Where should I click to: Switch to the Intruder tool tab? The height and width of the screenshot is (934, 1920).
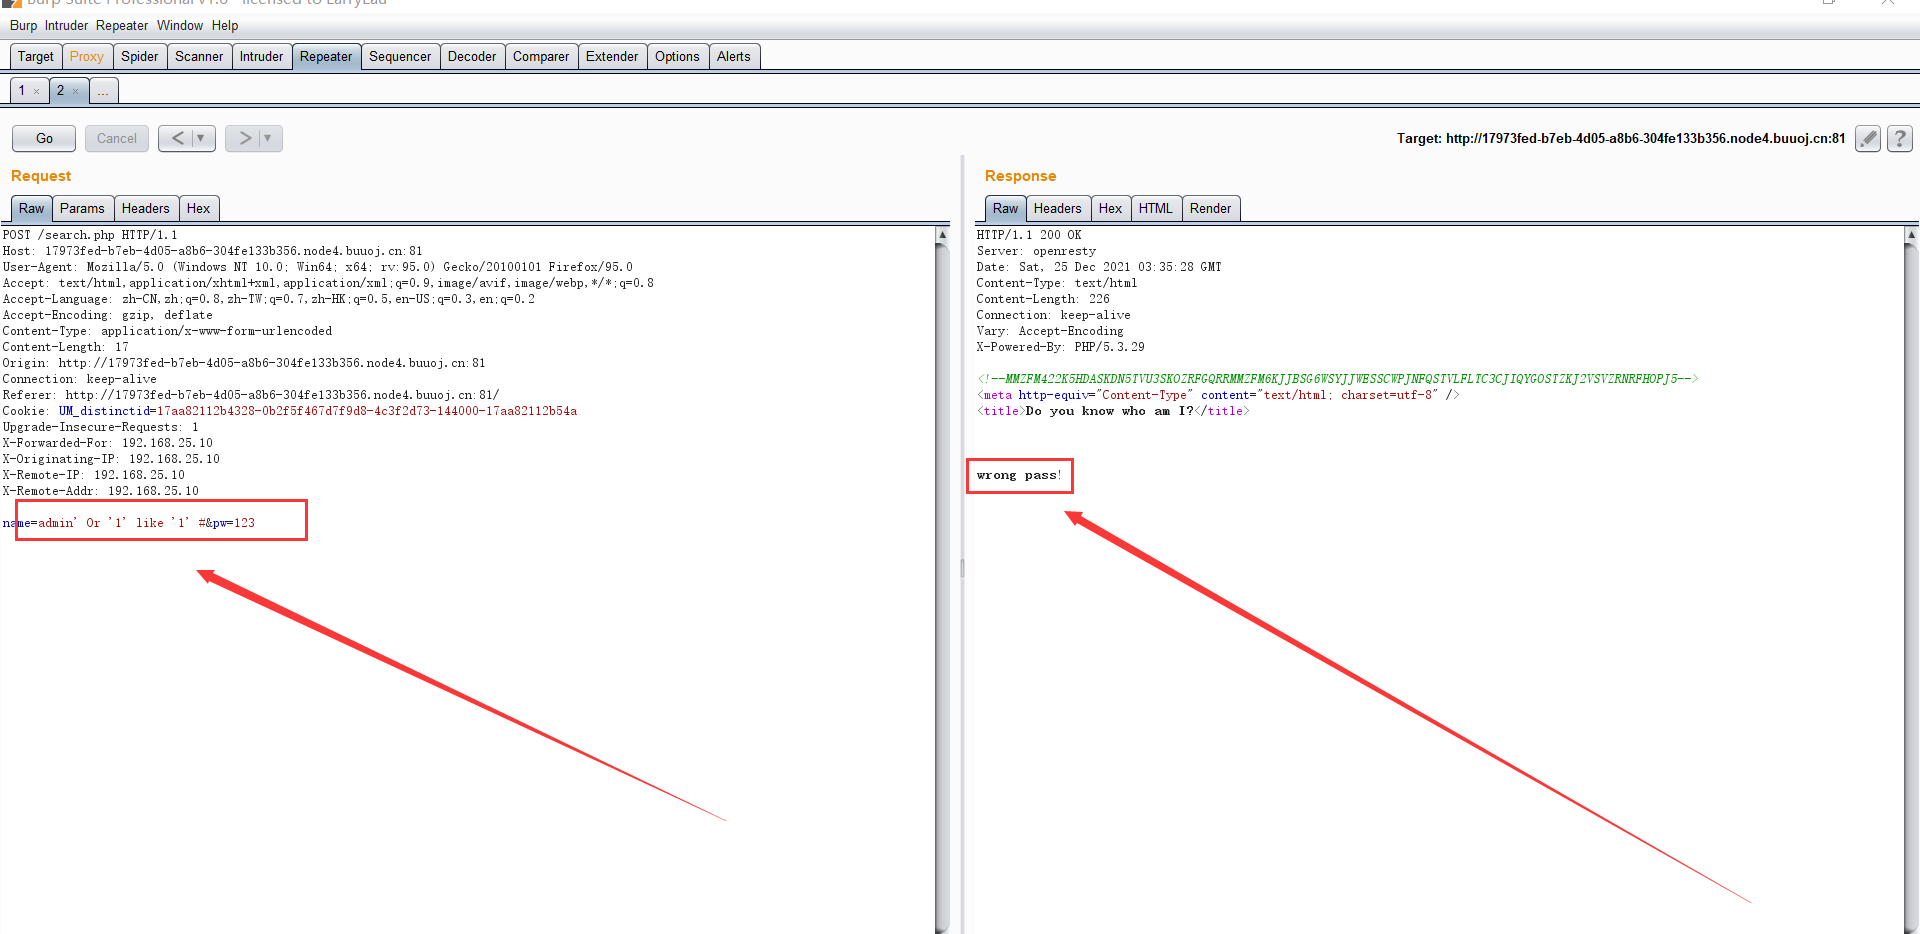tap(261, 57)
